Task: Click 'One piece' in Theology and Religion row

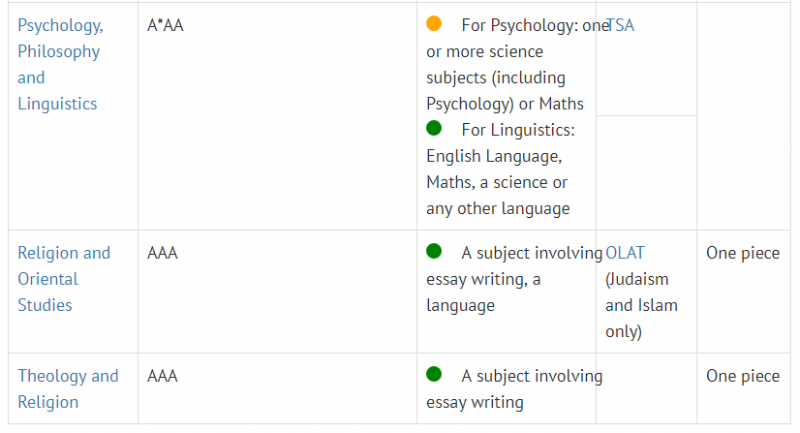Action: pos(743,376)
